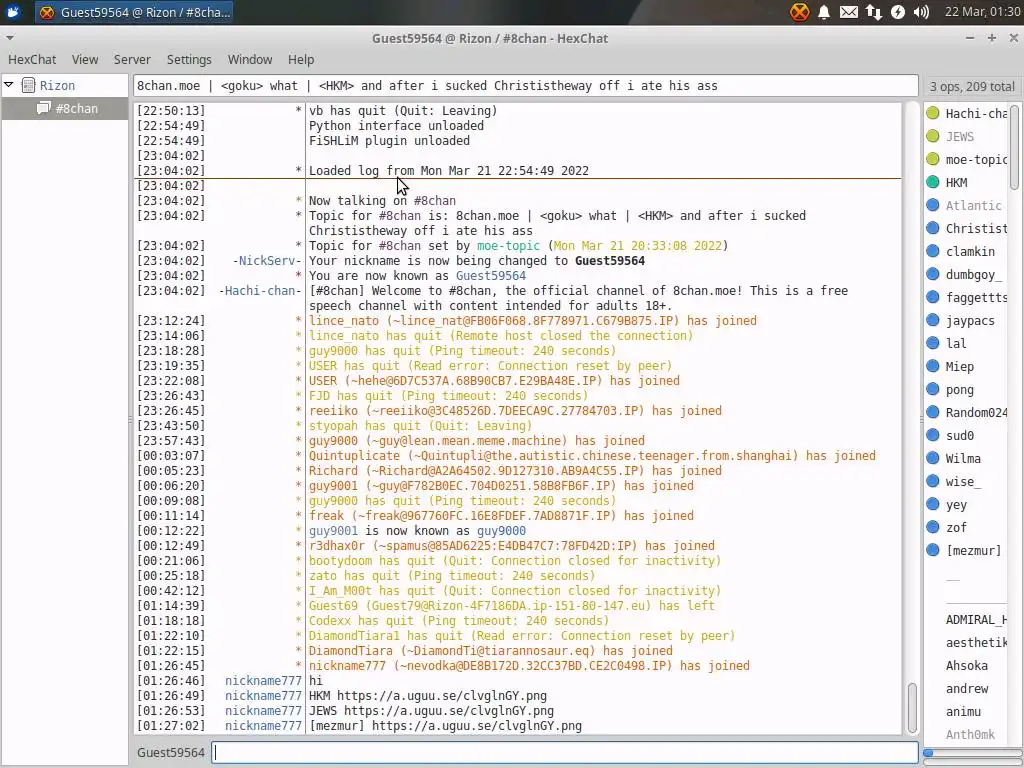Open the Help menu
The height and width of the screenshot is (768, 1024).
301,59
